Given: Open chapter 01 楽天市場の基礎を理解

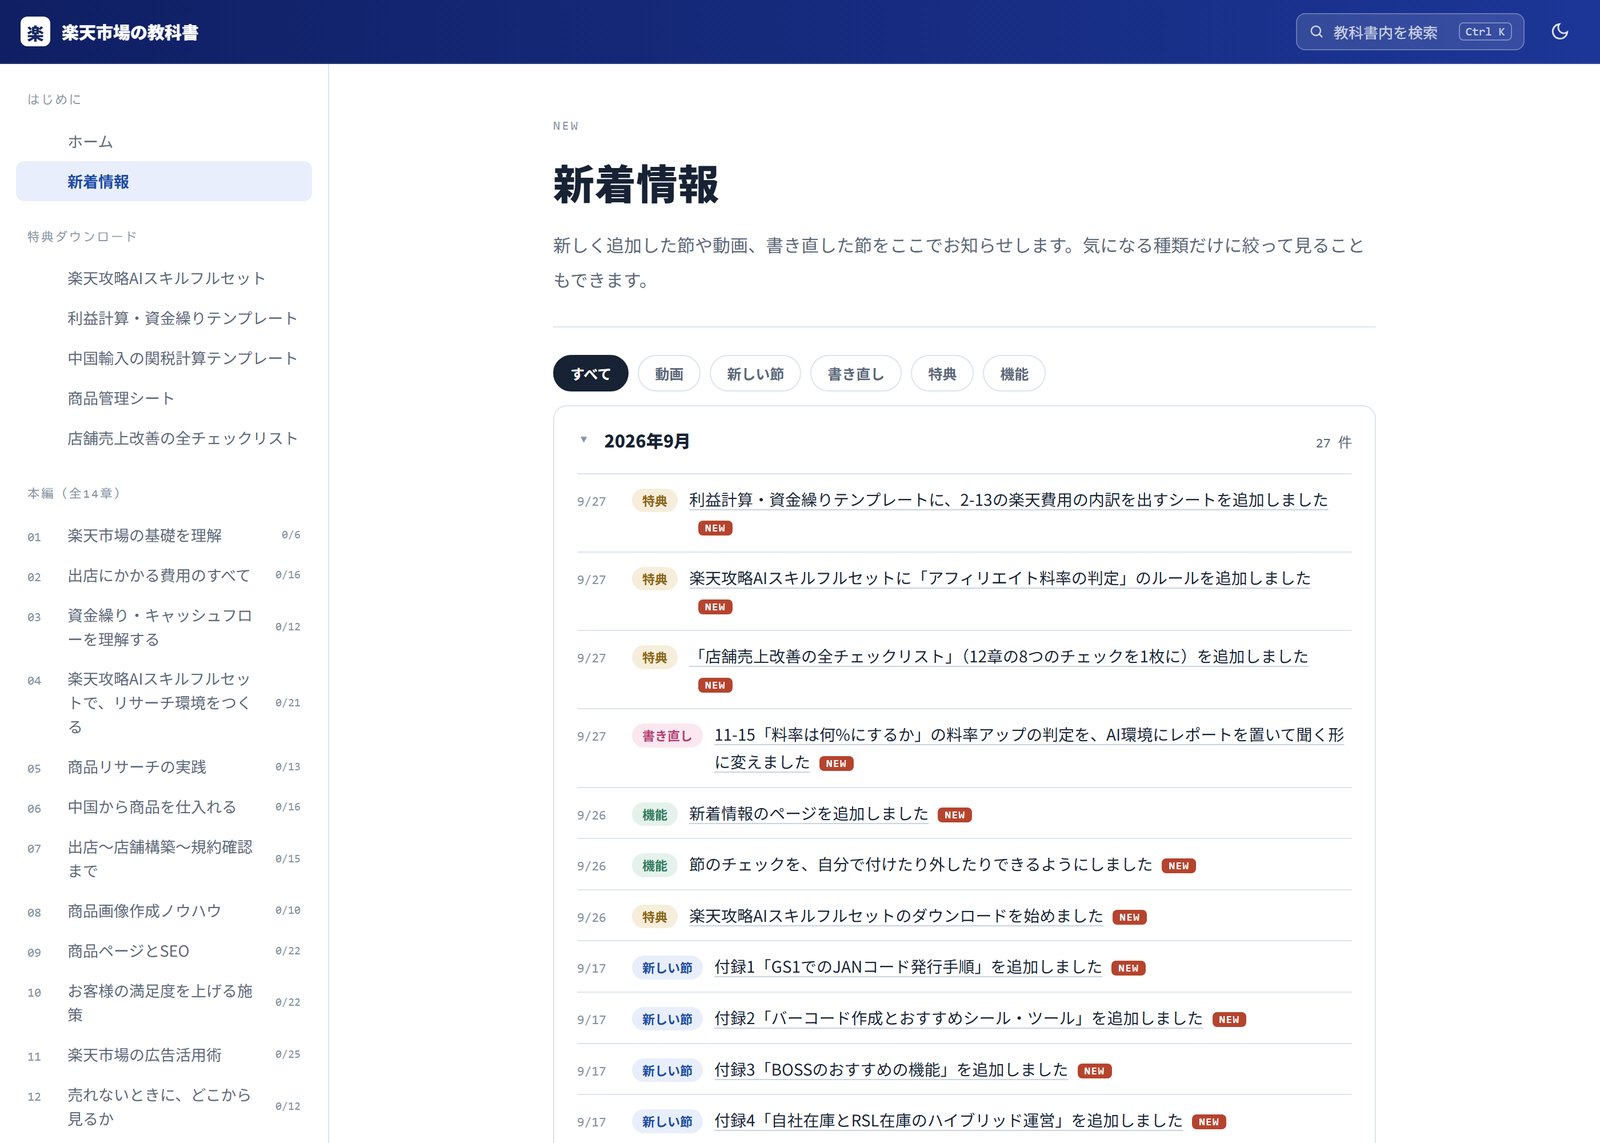Looking at the screenshot, I should 164,536.
